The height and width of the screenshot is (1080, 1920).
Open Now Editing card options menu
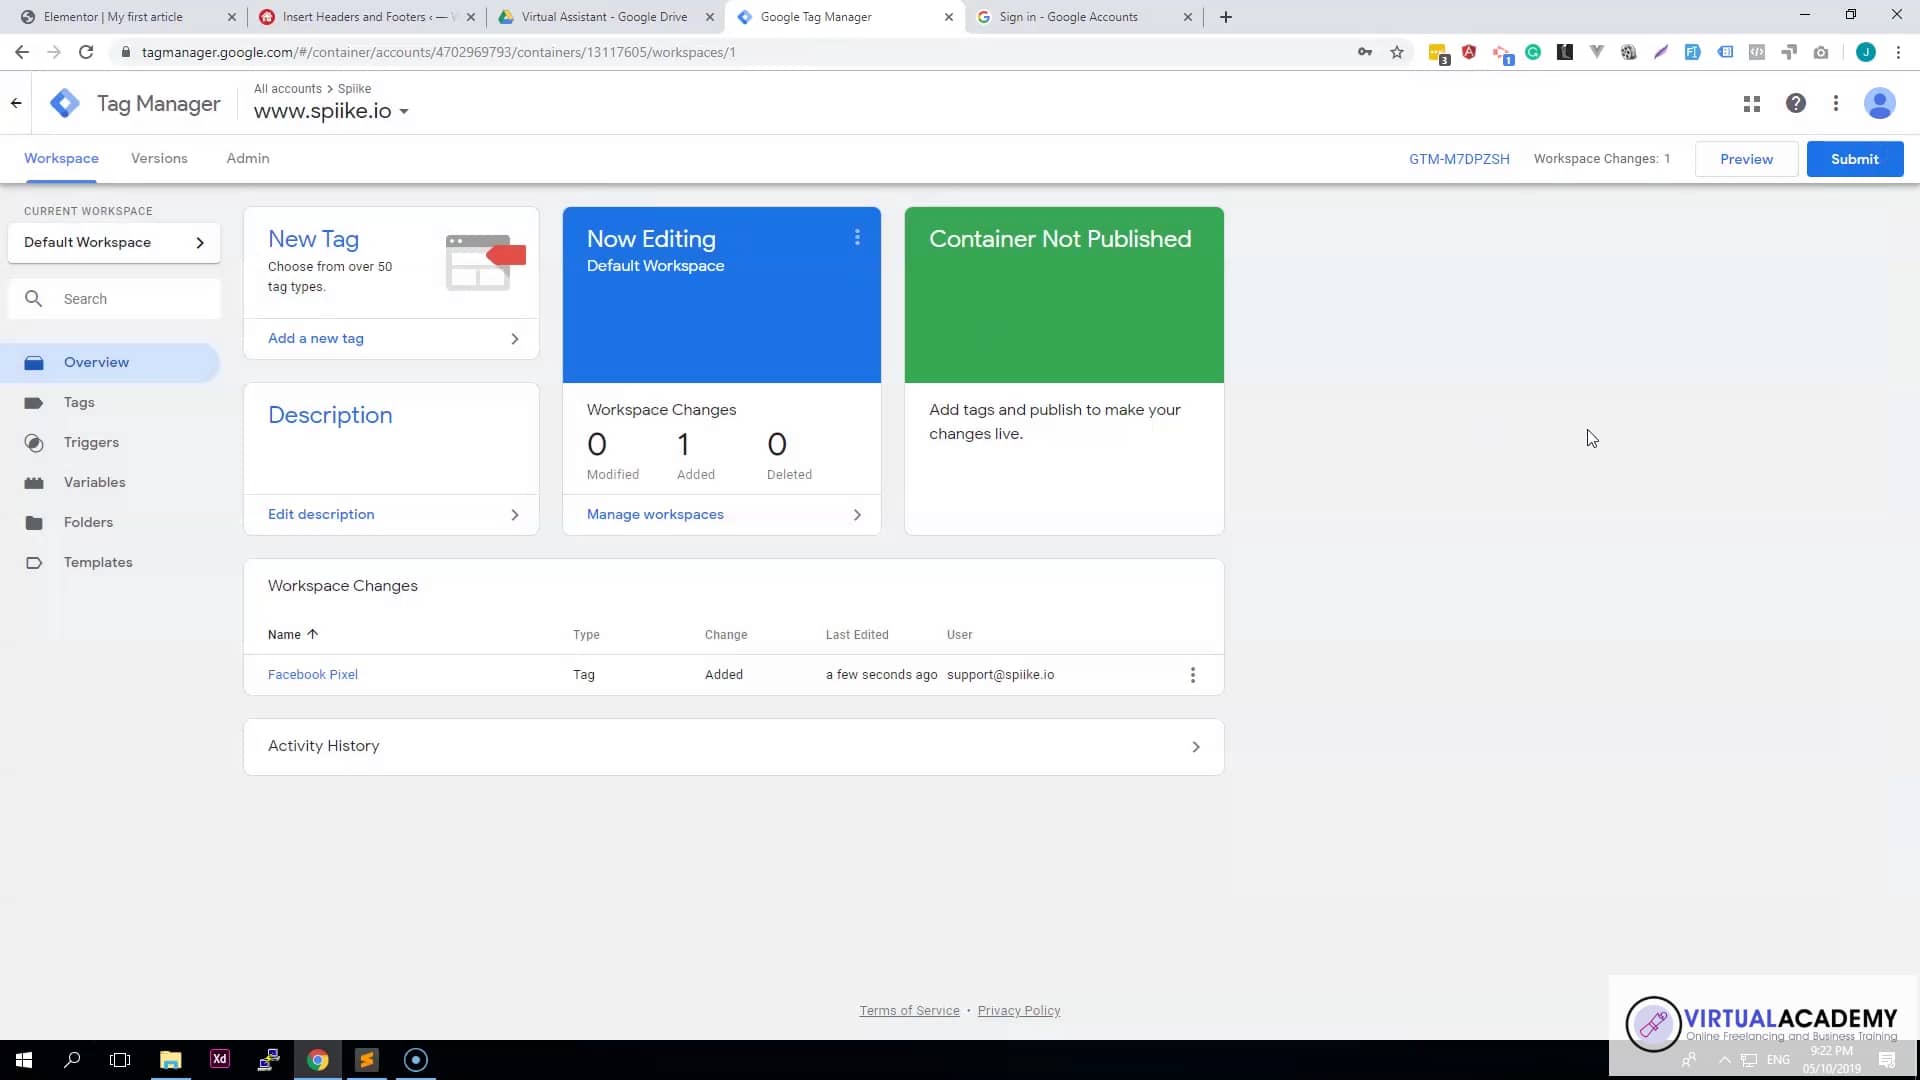(857, 238)
